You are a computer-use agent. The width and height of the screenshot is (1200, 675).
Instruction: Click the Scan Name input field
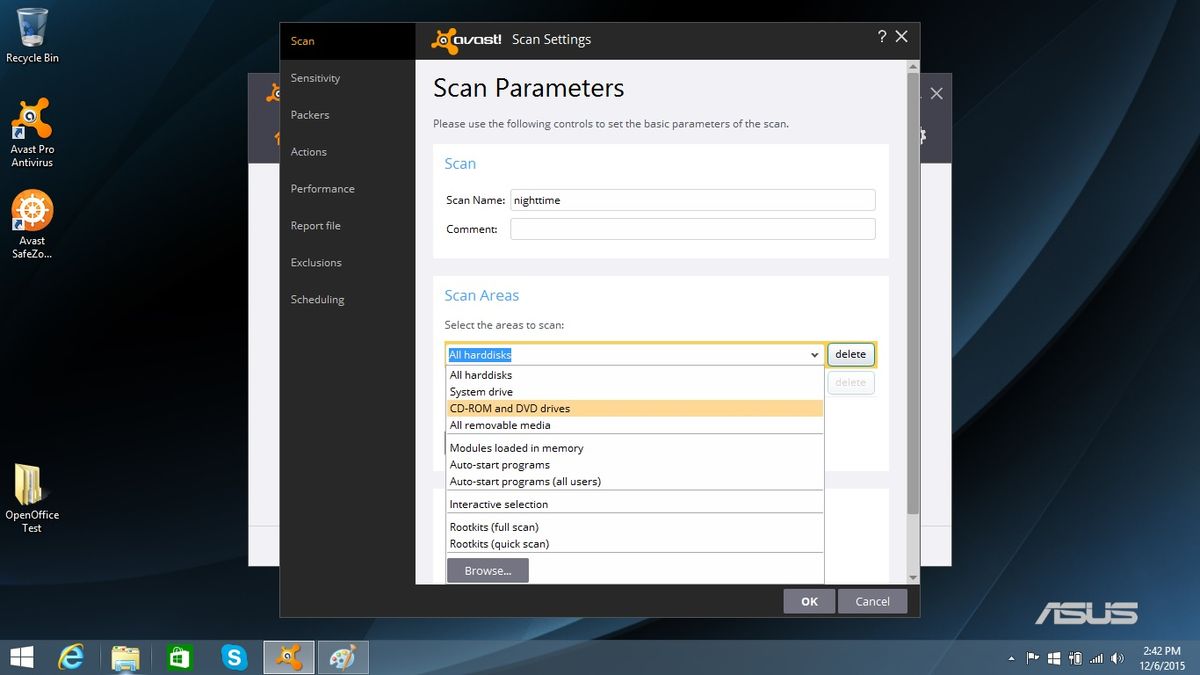pyautogui.click(x=692, y=200)
